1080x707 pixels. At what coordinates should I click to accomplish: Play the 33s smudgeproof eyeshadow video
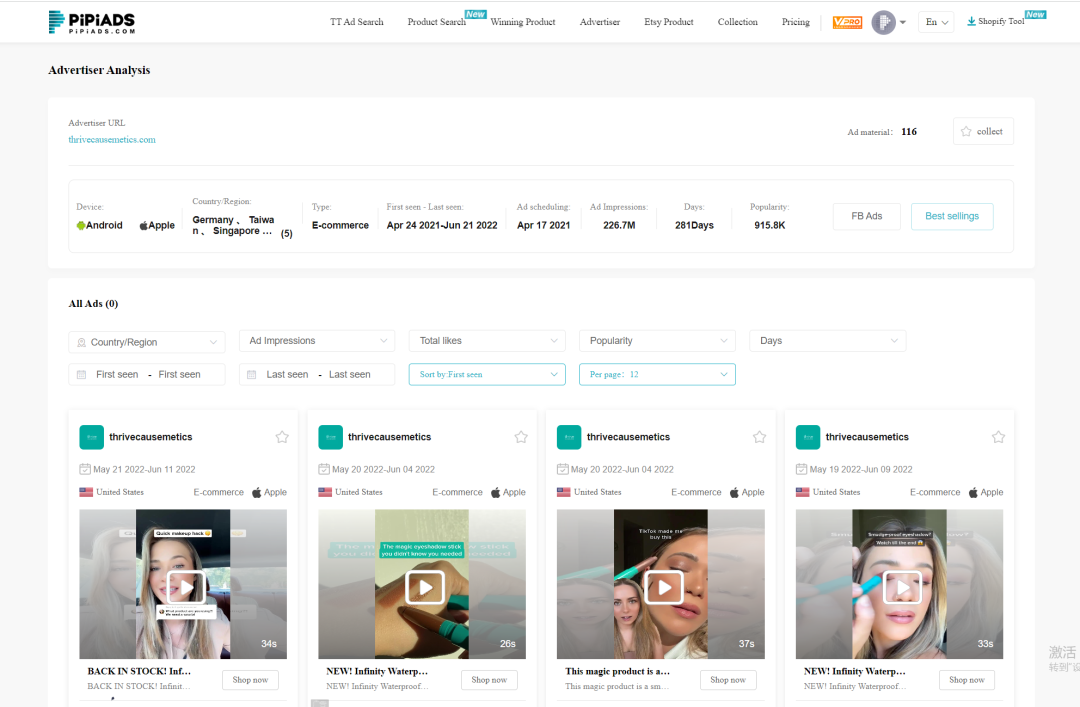[902, 588]
